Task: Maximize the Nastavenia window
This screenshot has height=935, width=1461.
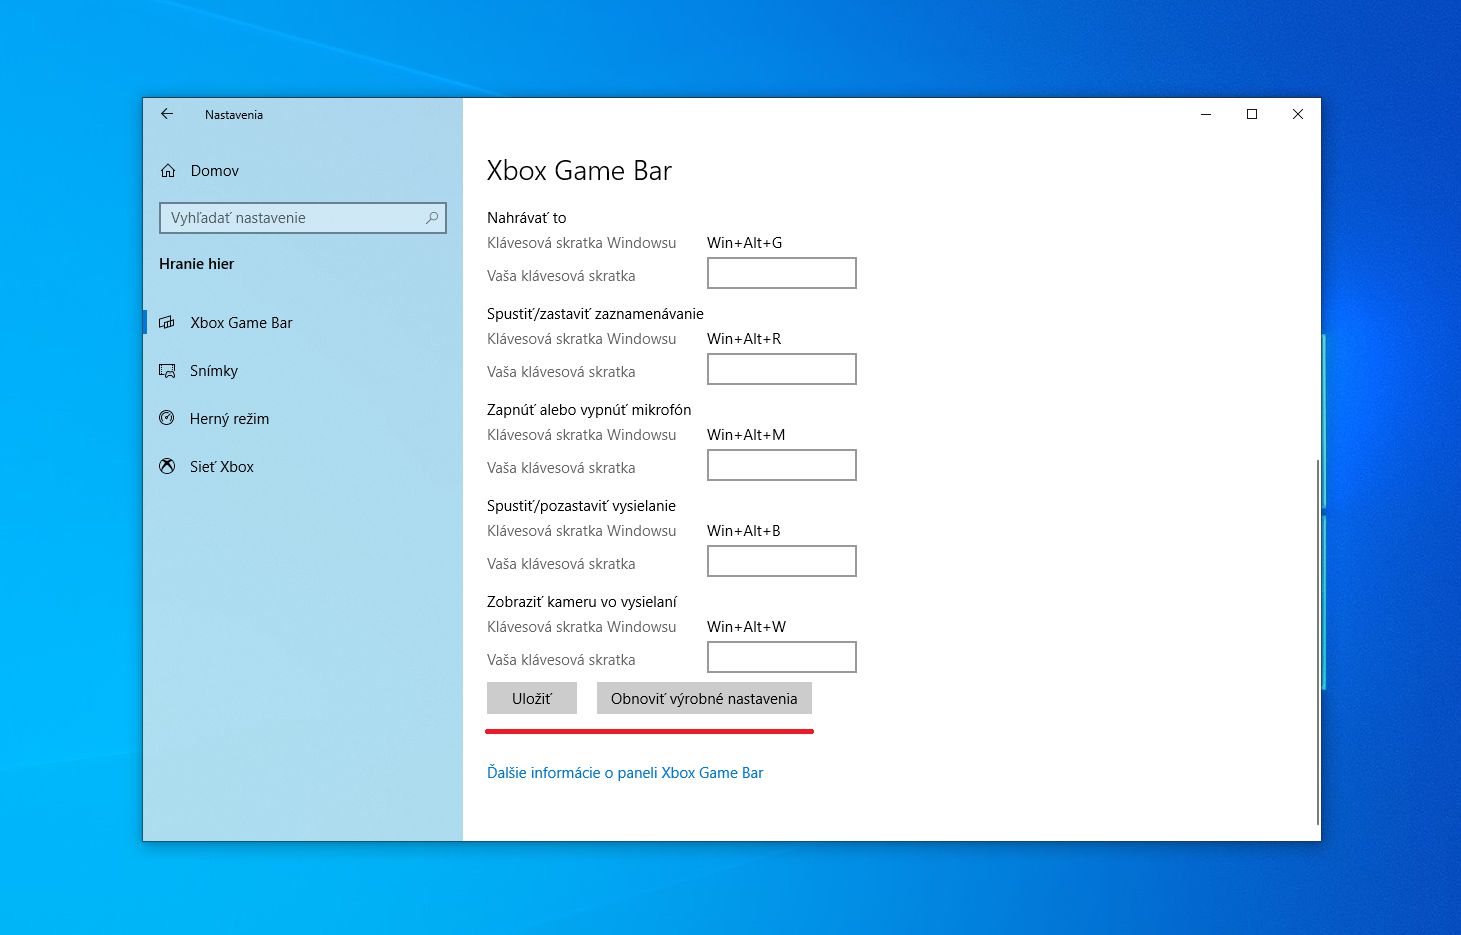Action: pos(1252,114)
